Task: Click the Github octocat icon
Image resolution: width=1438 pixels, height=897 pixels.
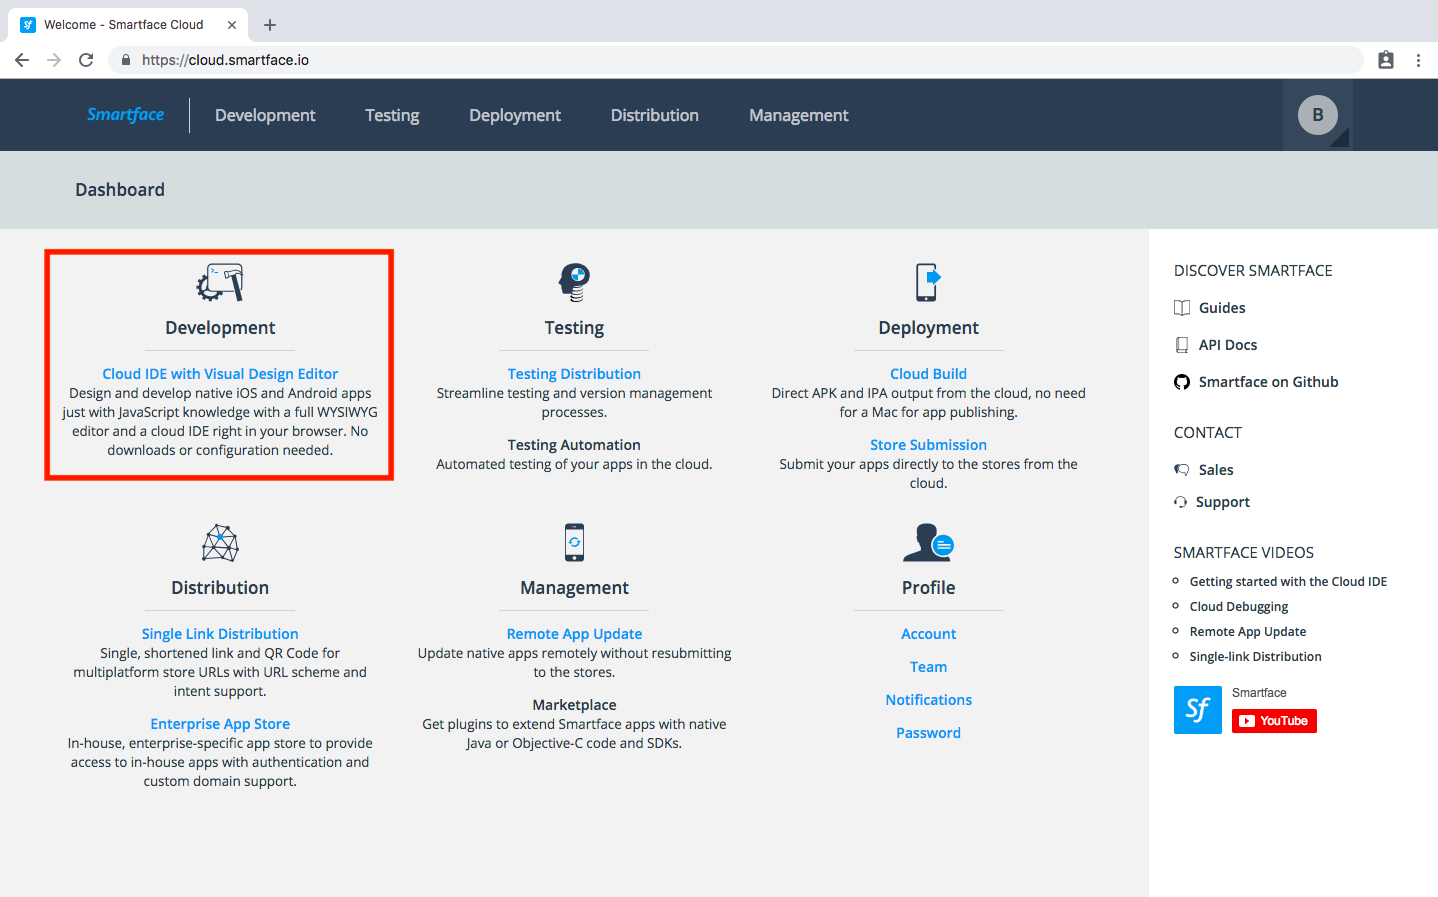Action: coord(1182,382)
